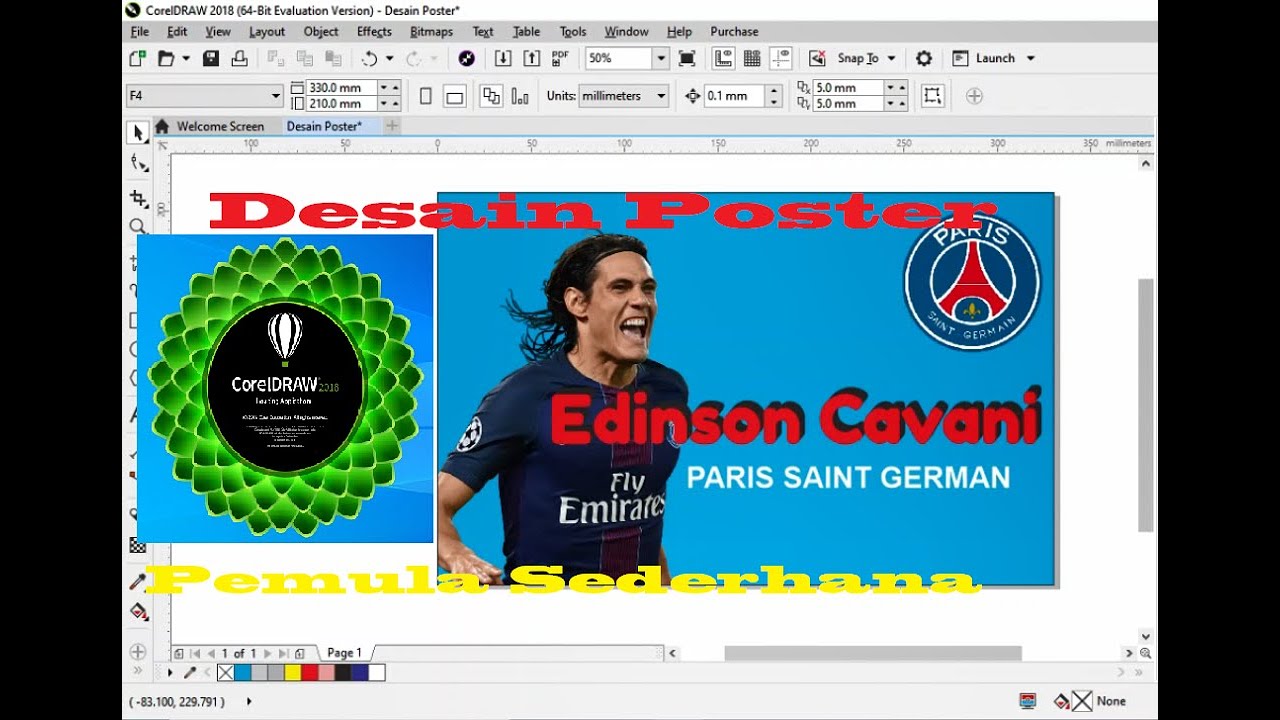The image size is (1280, 720).
Task: Select the No Color X swatch in palette
Action: tap(225, 673)
